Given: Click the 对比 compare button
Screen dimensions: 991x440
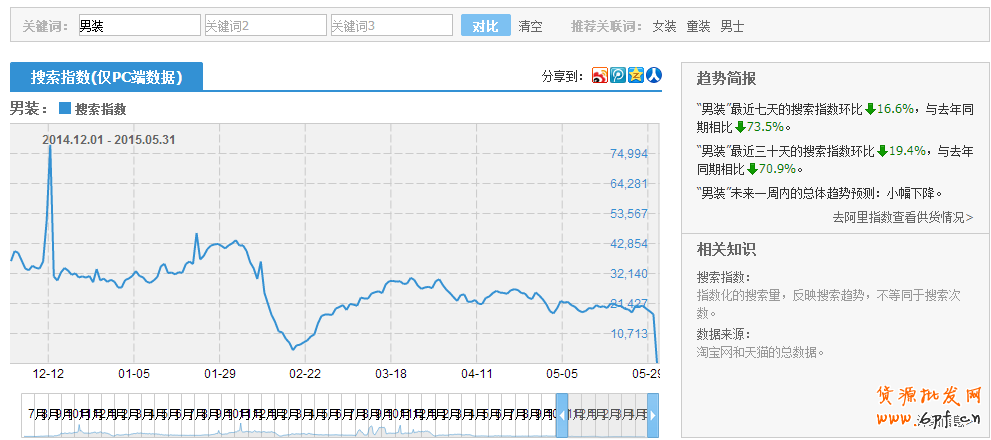Looking at the screenshot, I should click(485, 26).
